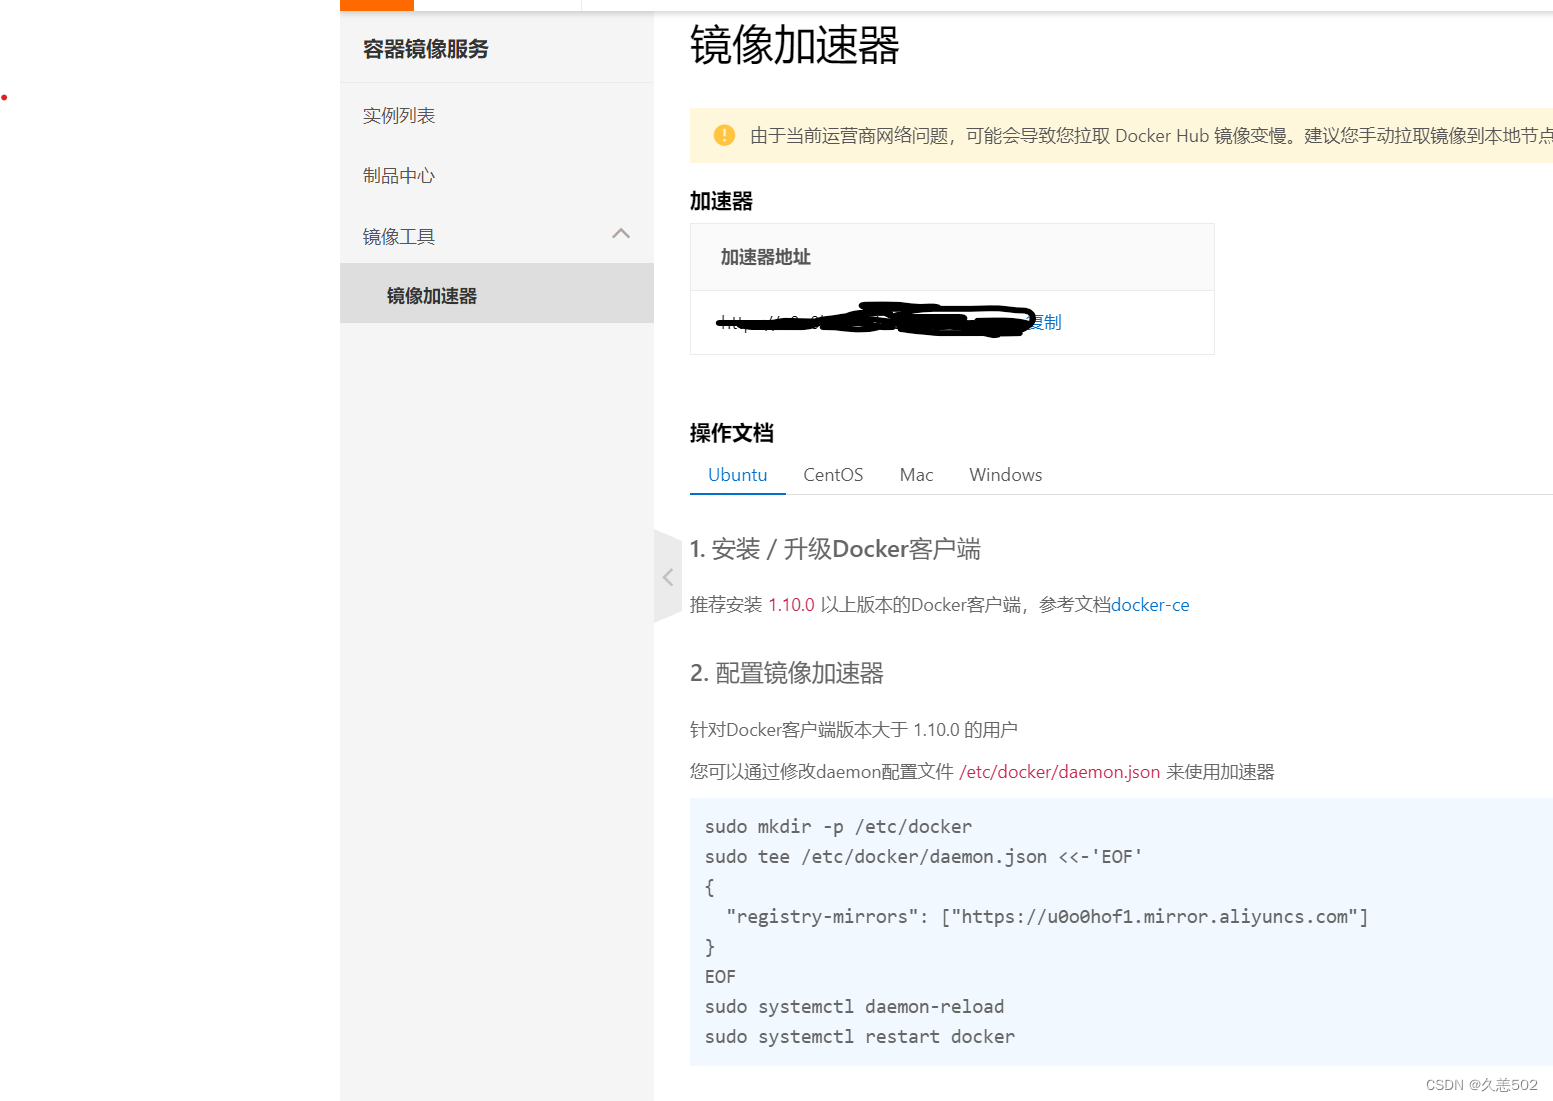The width and height of the screenshot is (1553, 1101).
Task: Click 'sudo systemctl restart docker' code line
Action: (860, 1037)
